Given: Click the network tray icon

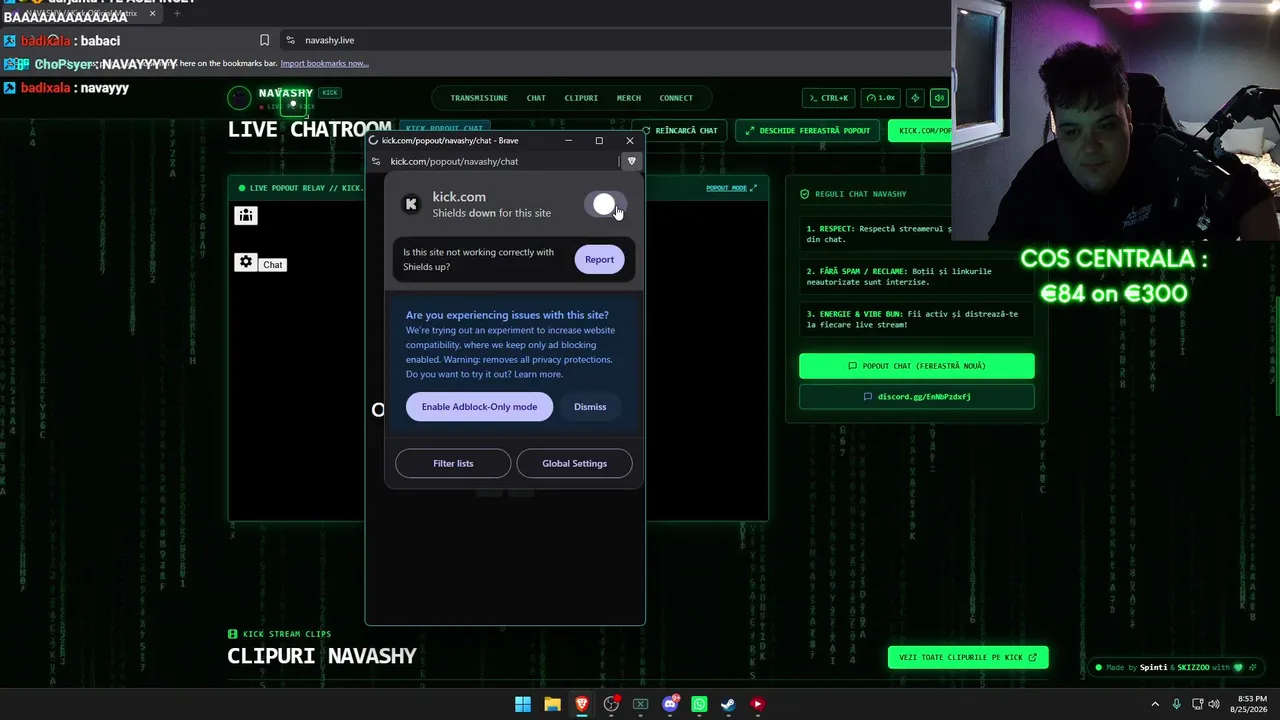Looking at the screenshot, I should (x=1197, y=704).
